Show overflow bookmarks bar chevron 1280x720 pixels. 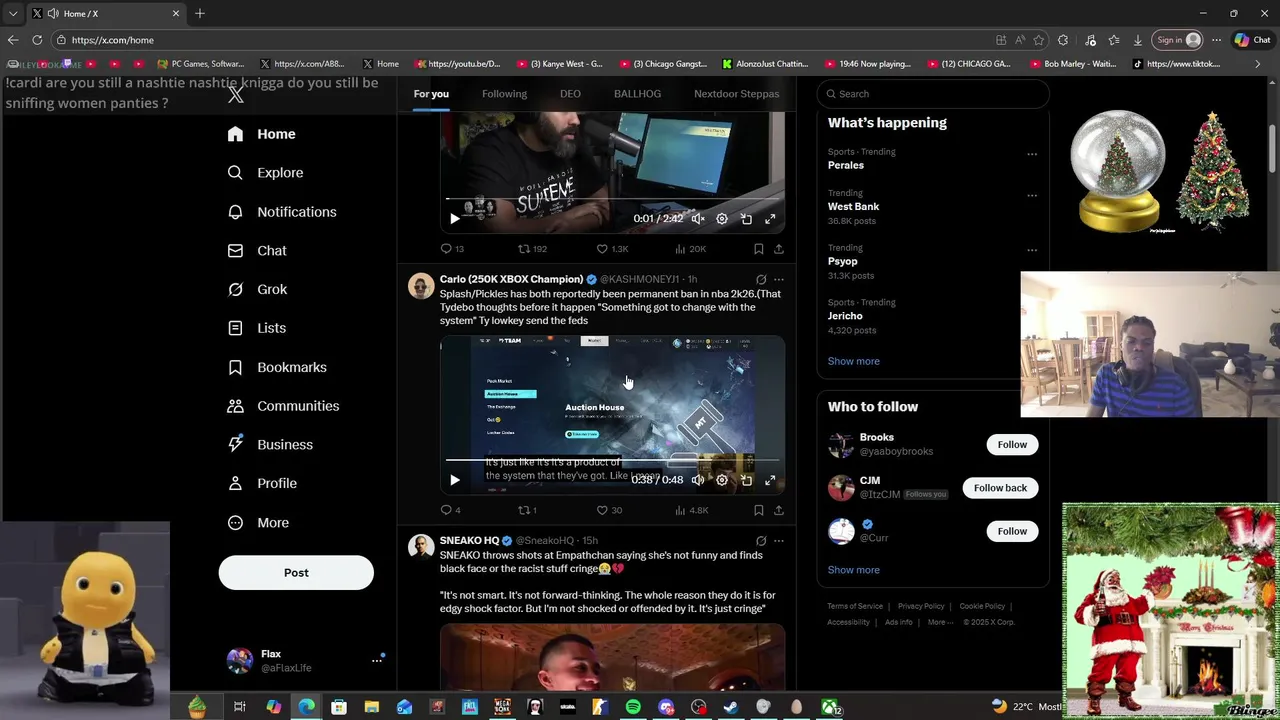tap(1257, 64)
